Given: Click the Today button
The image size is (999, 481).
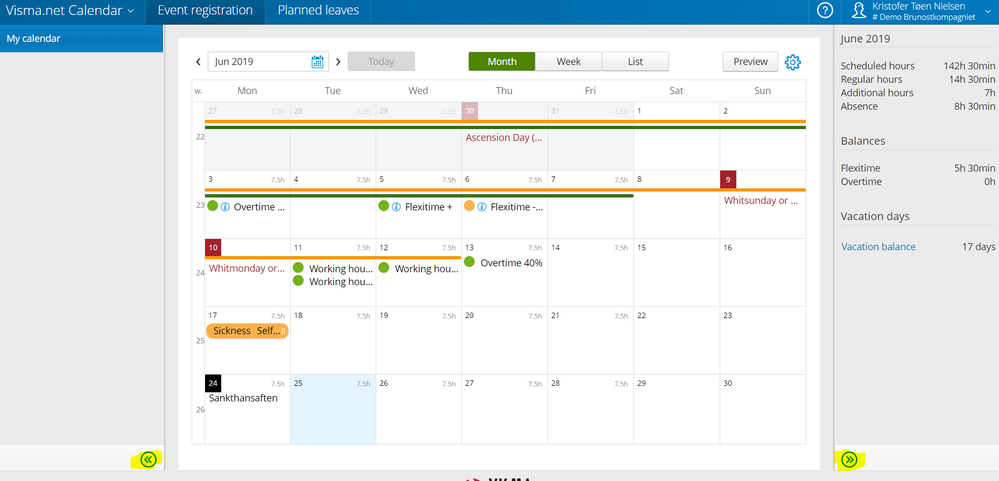Looking at the screenshot, I should click(x=381, y=62).
